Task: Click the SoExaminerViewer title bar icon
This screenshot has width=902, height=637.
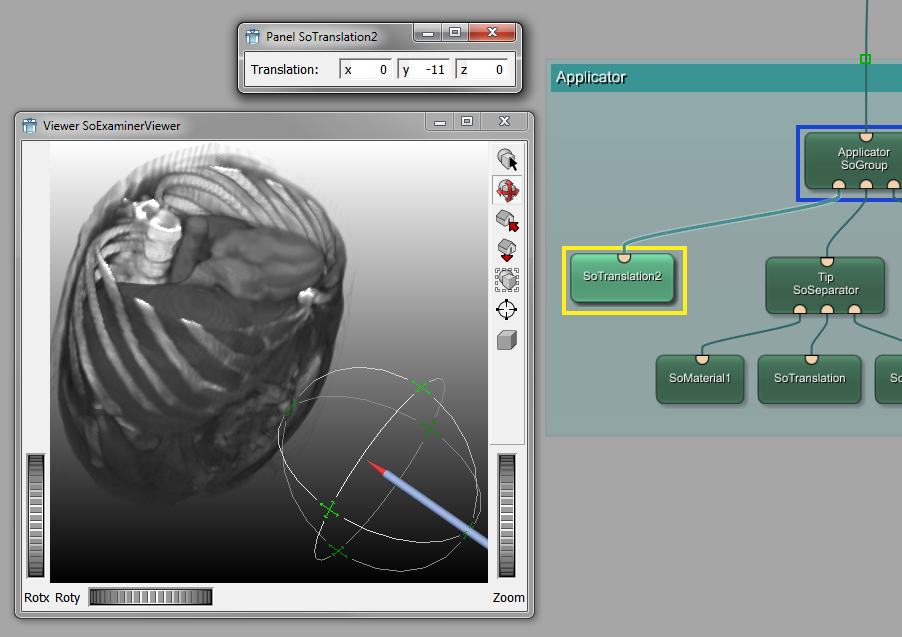Action: [x=30, y=125]
